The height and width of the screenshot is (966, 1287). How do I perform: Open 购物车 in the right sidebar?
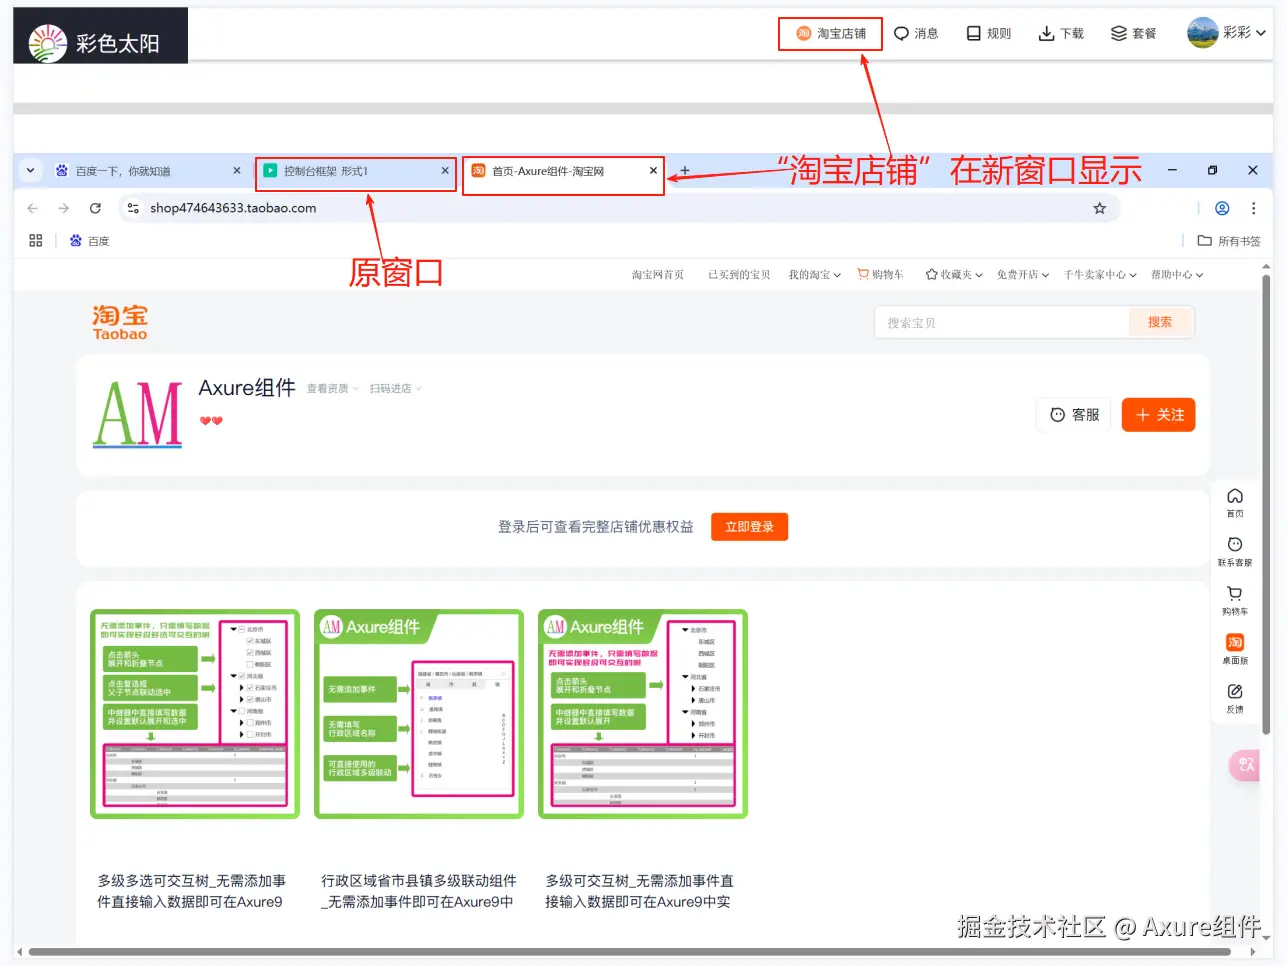[1235, 601]
